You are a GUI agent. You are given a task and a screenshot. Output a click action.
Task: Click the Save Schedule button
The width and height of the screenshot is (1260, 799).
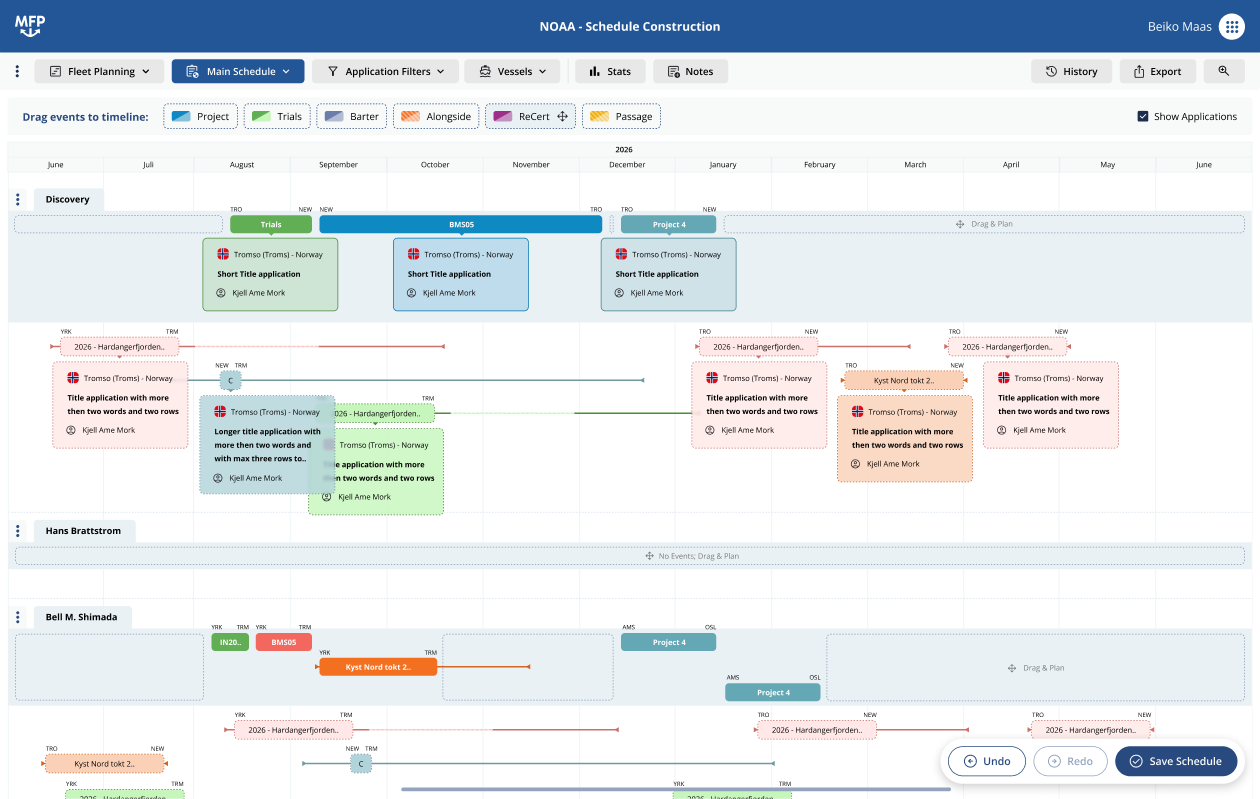pyautogui.click(x=1175, y=761)
